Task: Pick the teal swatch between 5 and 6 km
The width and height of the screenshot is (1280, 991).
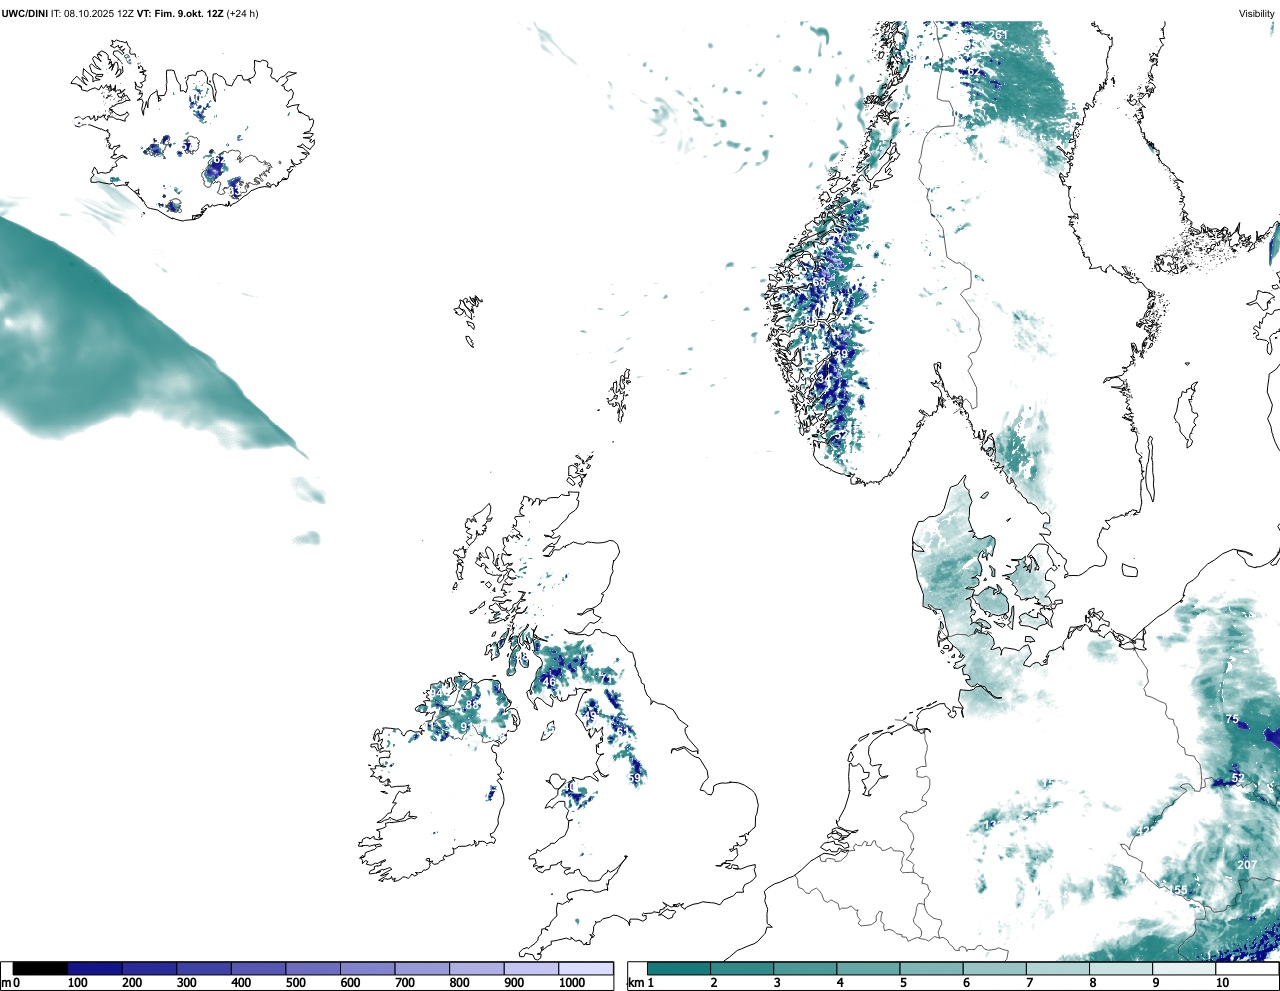Action: [931, 968]
